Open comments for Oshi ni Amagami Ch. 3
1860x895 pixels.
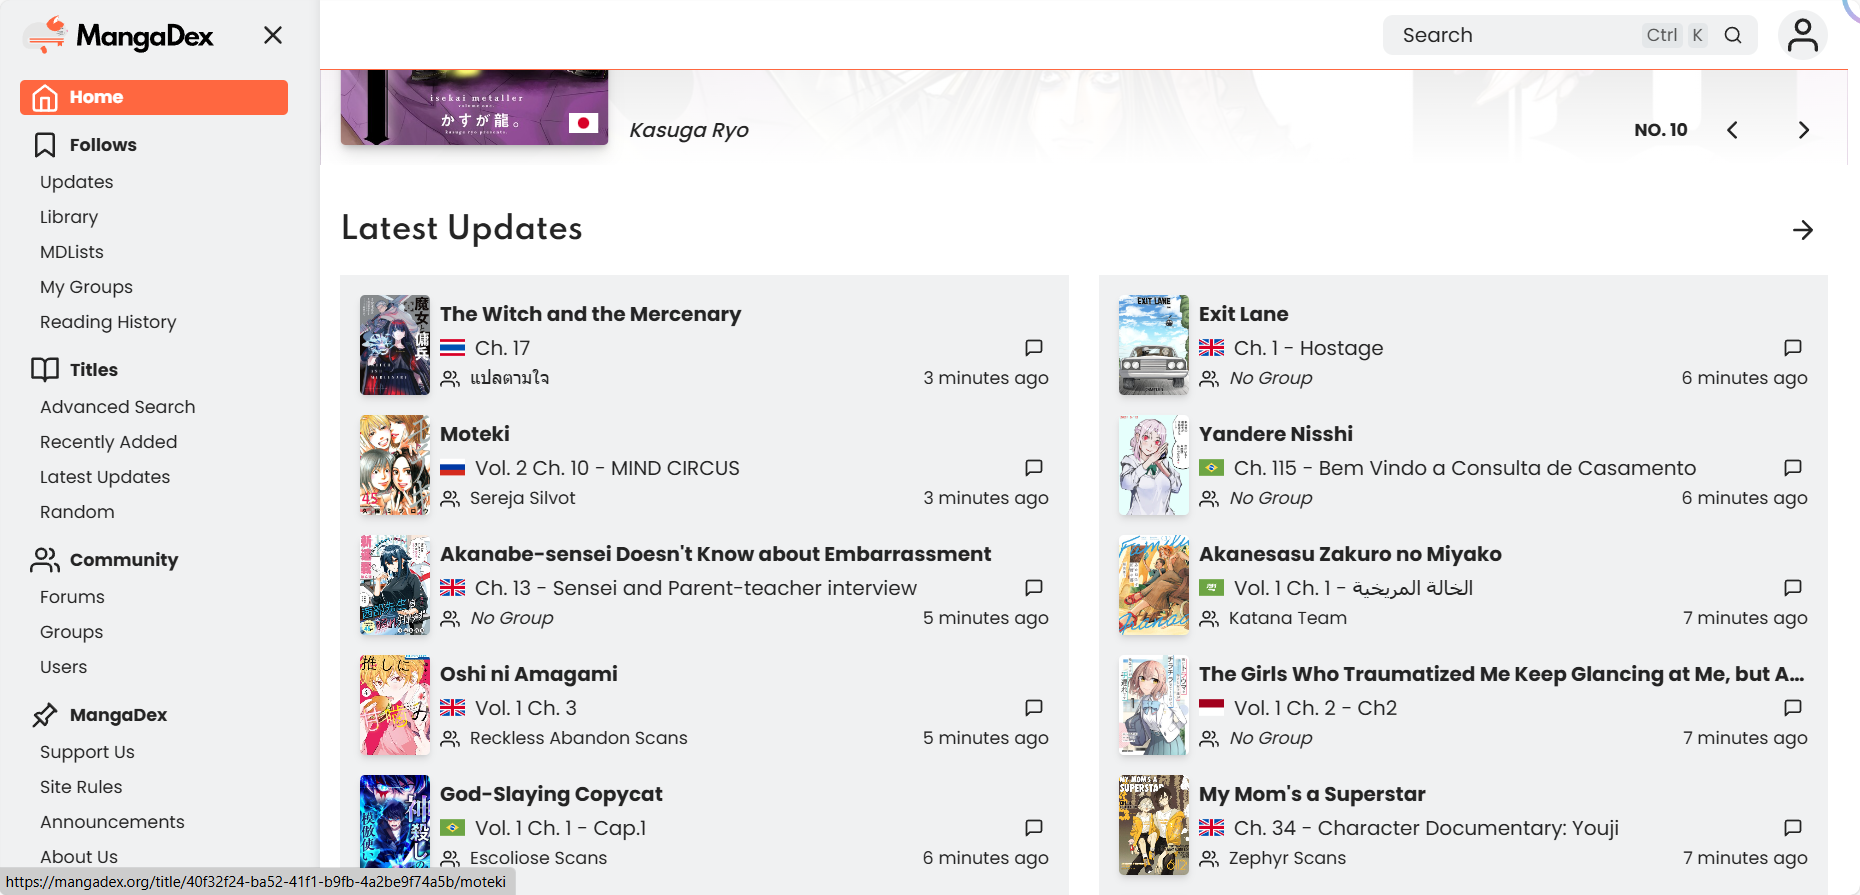(1034, 707)
